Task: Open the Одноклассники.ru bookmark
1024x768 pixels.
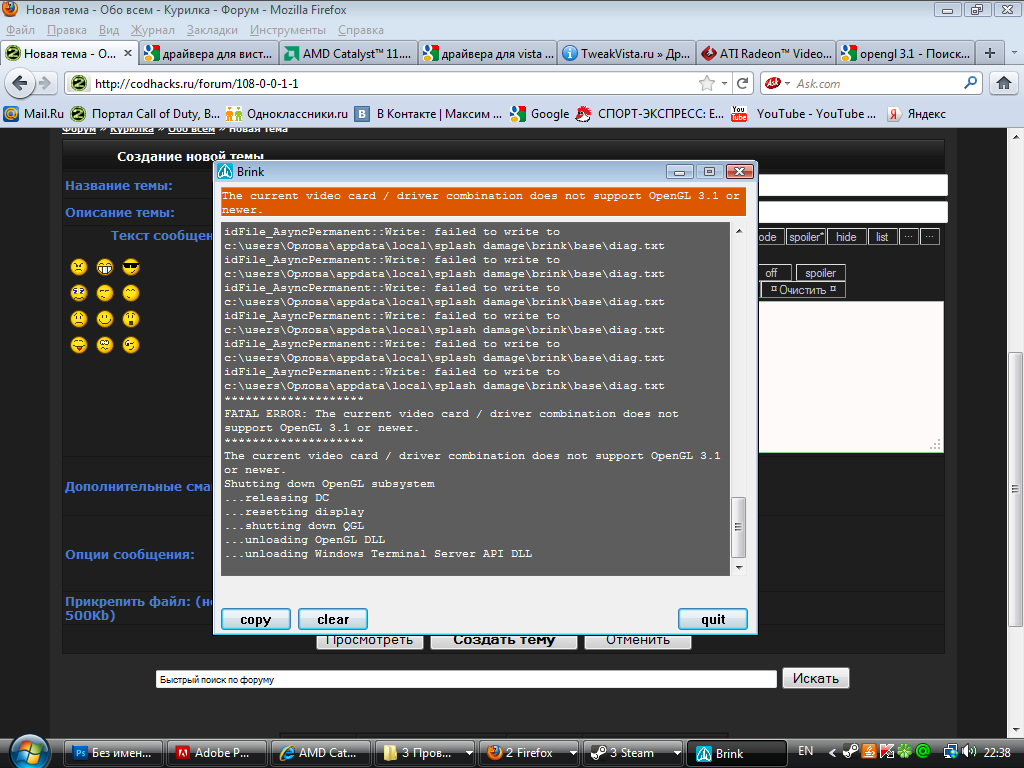Action: point(287,114)
